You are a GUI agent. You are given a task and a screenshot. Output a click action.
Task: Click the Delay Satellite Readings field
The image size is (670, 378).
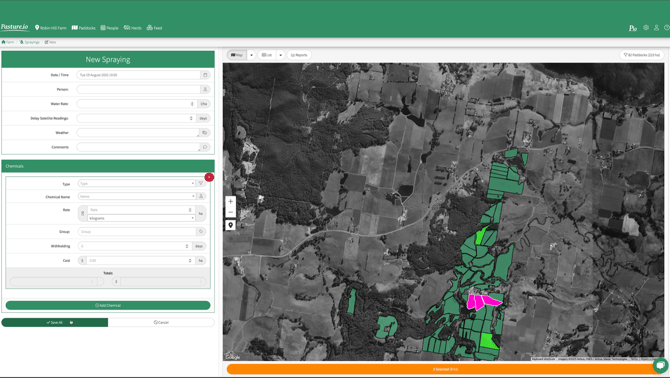[x=137, y=118]
